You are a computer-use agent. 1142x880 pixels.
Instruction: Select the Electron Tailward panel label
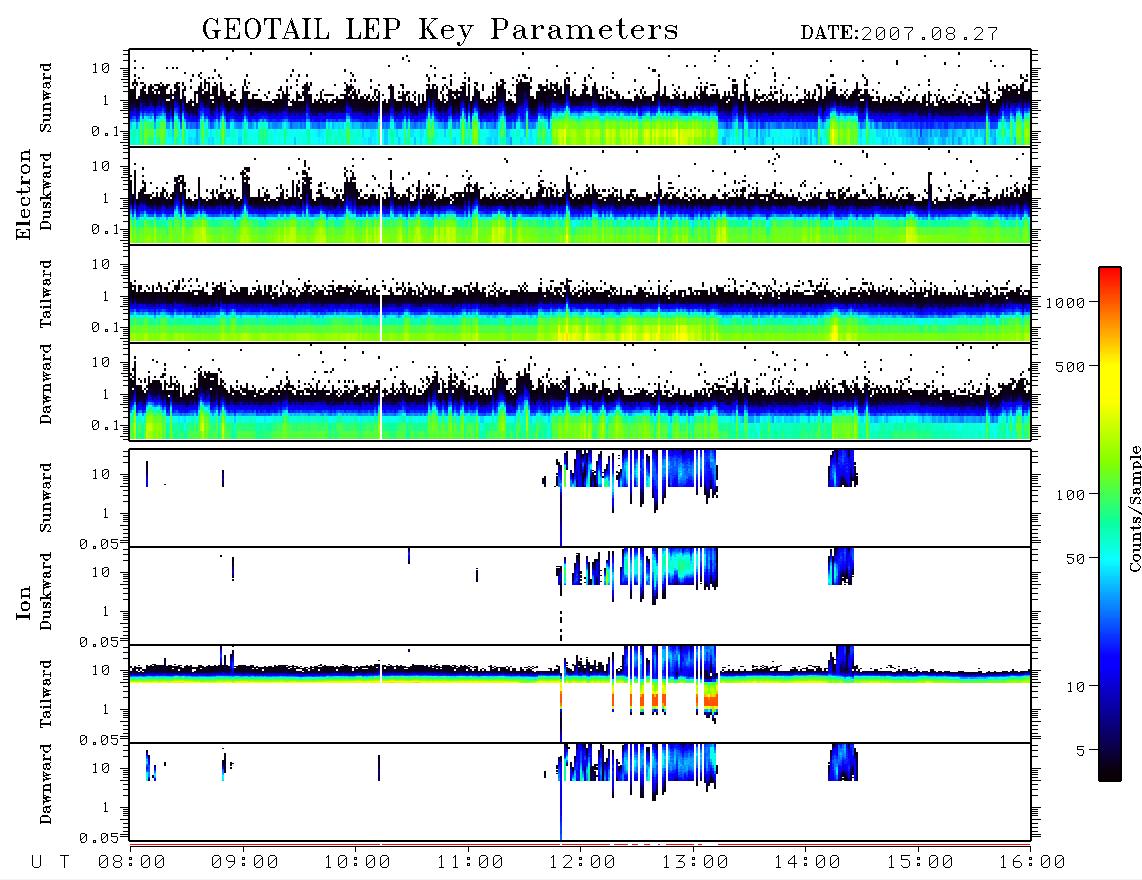[46, 294]
